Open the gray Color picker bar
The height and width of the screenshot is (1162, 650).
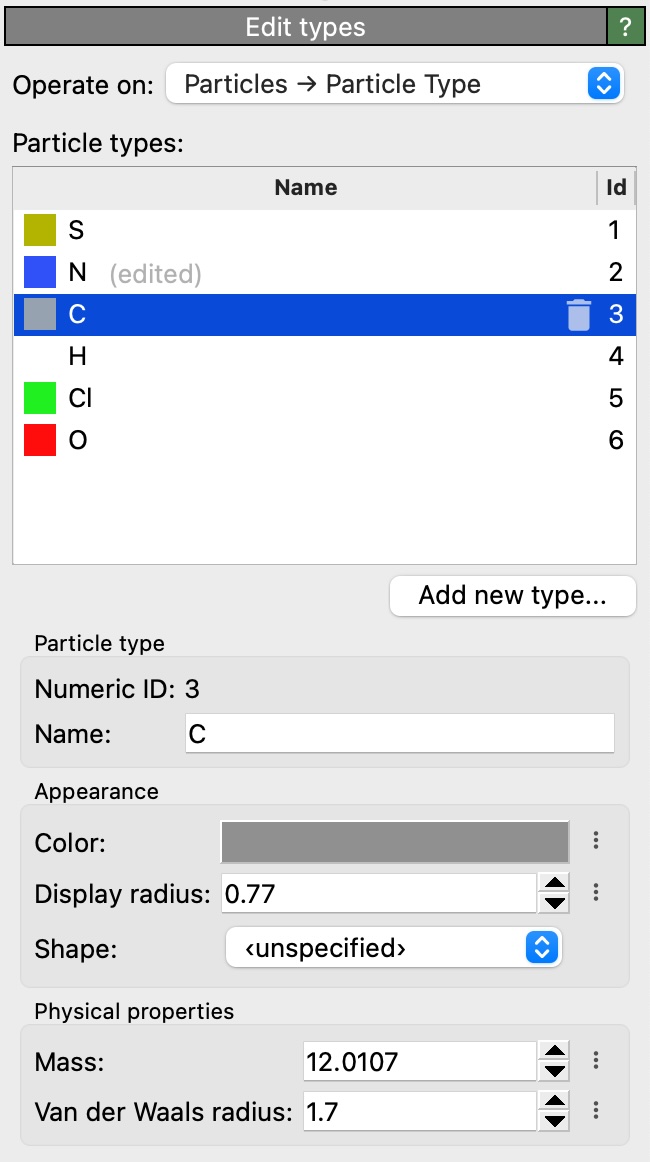394,841
